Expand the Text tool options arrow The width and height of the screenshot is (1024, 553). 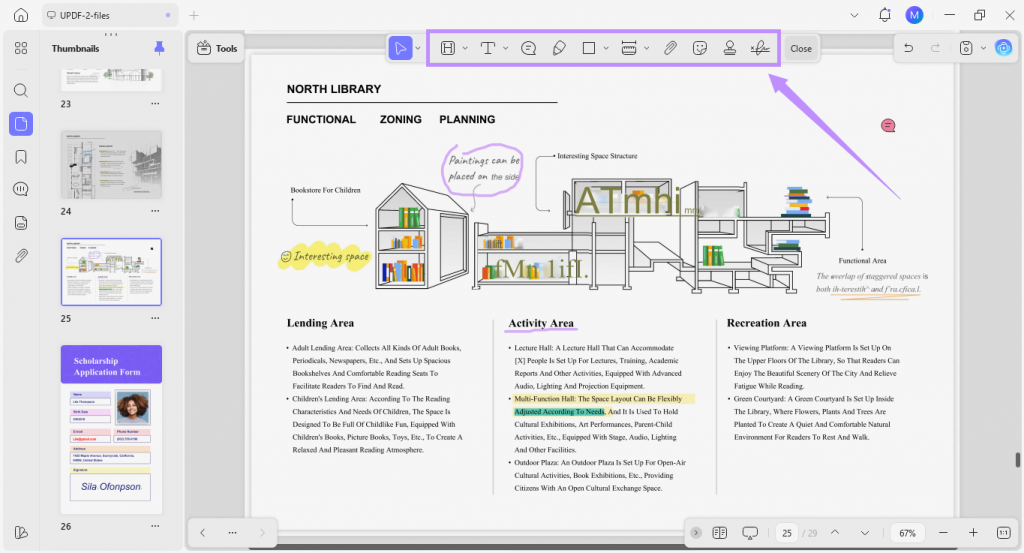[505, 48]
